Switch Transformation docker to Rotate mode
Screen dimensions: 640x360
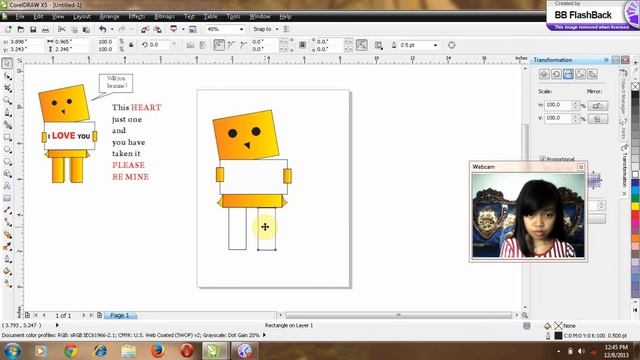[x=556, y=74]
